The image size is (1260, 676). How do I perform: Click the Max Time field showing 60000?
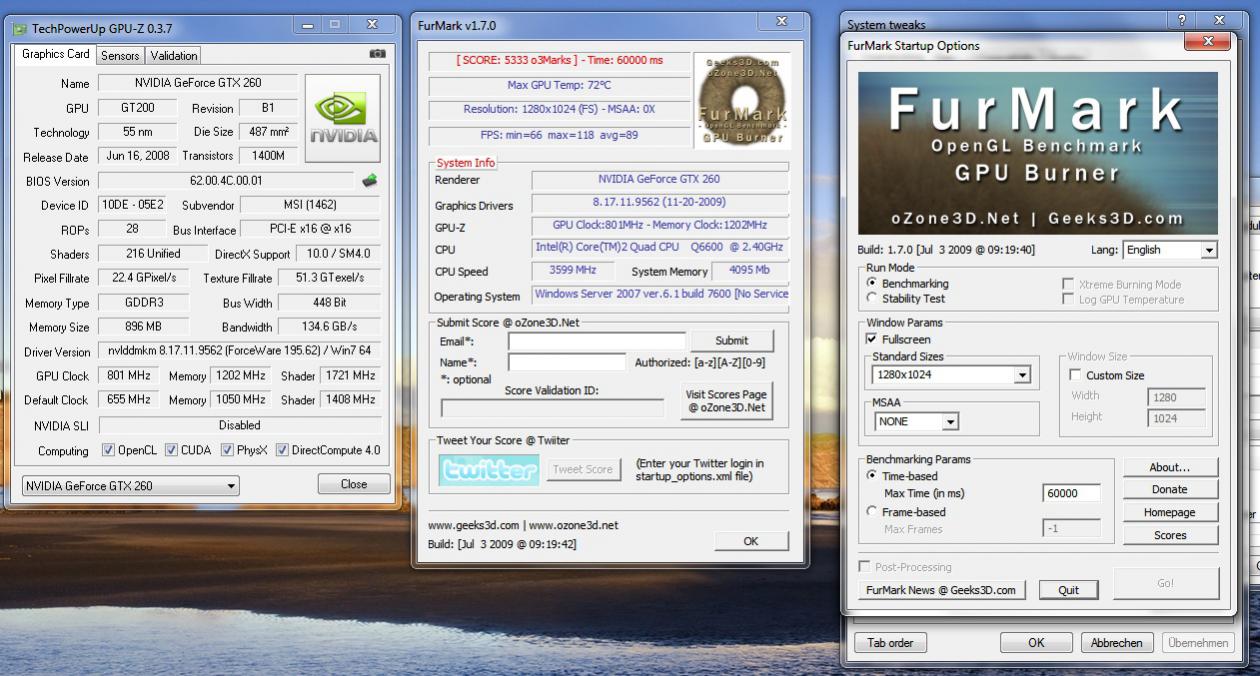[x=1071, y=493]
